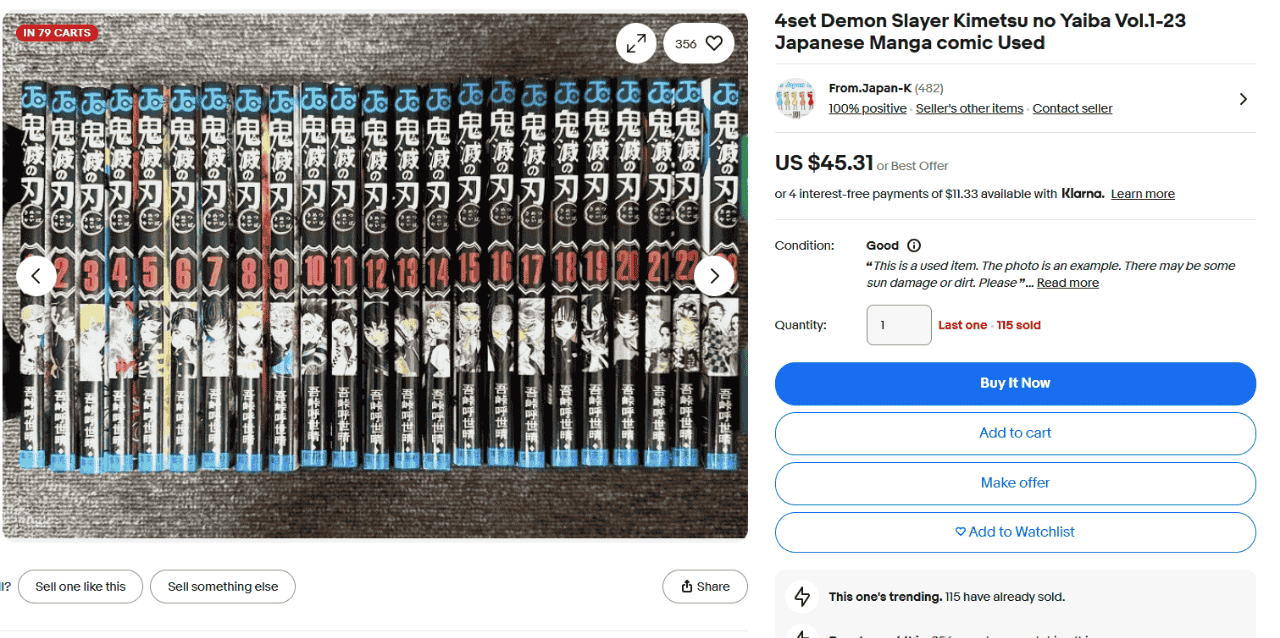Click the heart icon to favorite item
The height and width of the screenshot is (638, 1280).
pos(713,43)
